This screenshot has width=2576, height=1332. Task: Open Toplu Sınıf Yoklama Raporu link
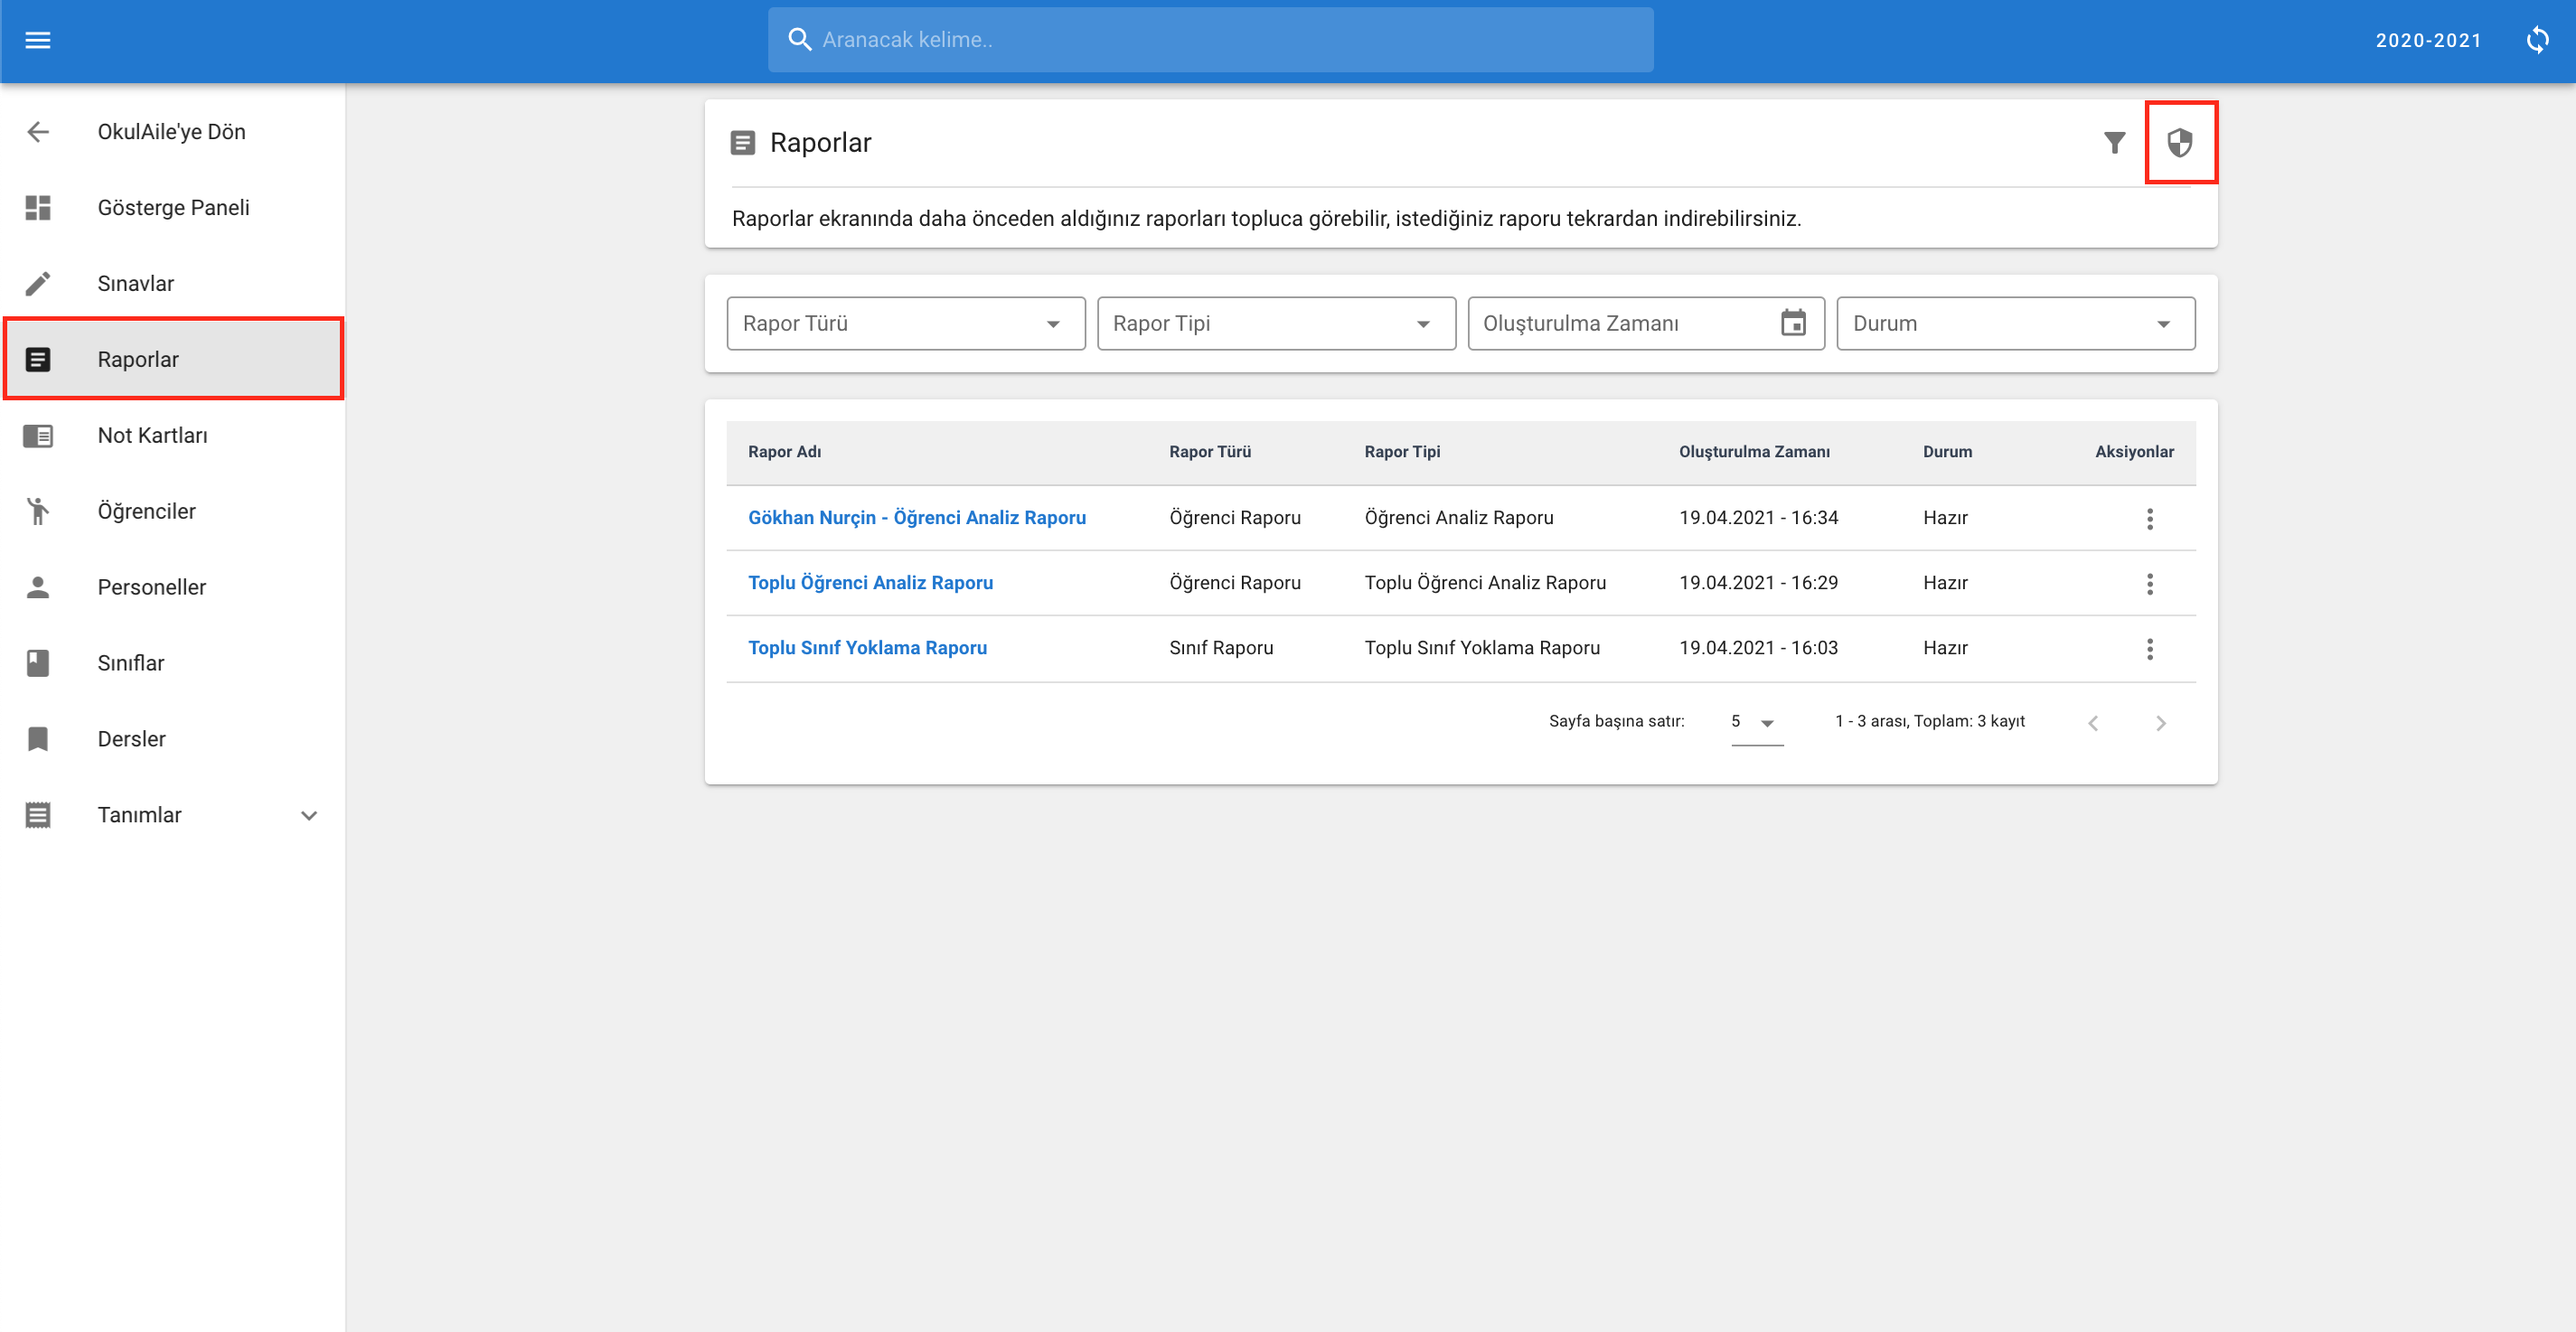point(867,648)
